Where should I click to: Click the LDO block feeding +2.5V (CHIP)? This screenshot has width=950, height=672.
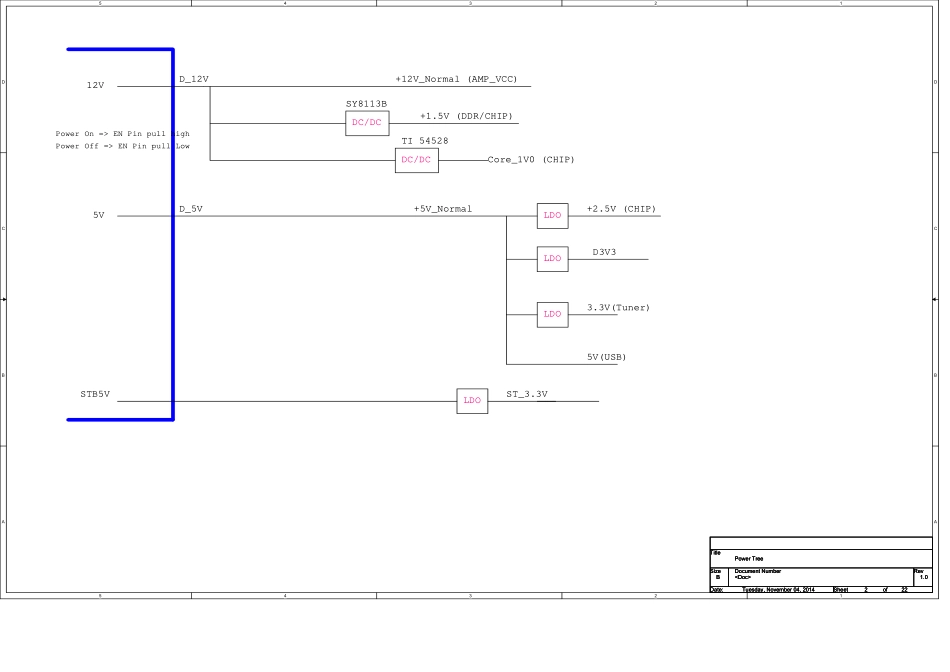click(x=552, y=215)
